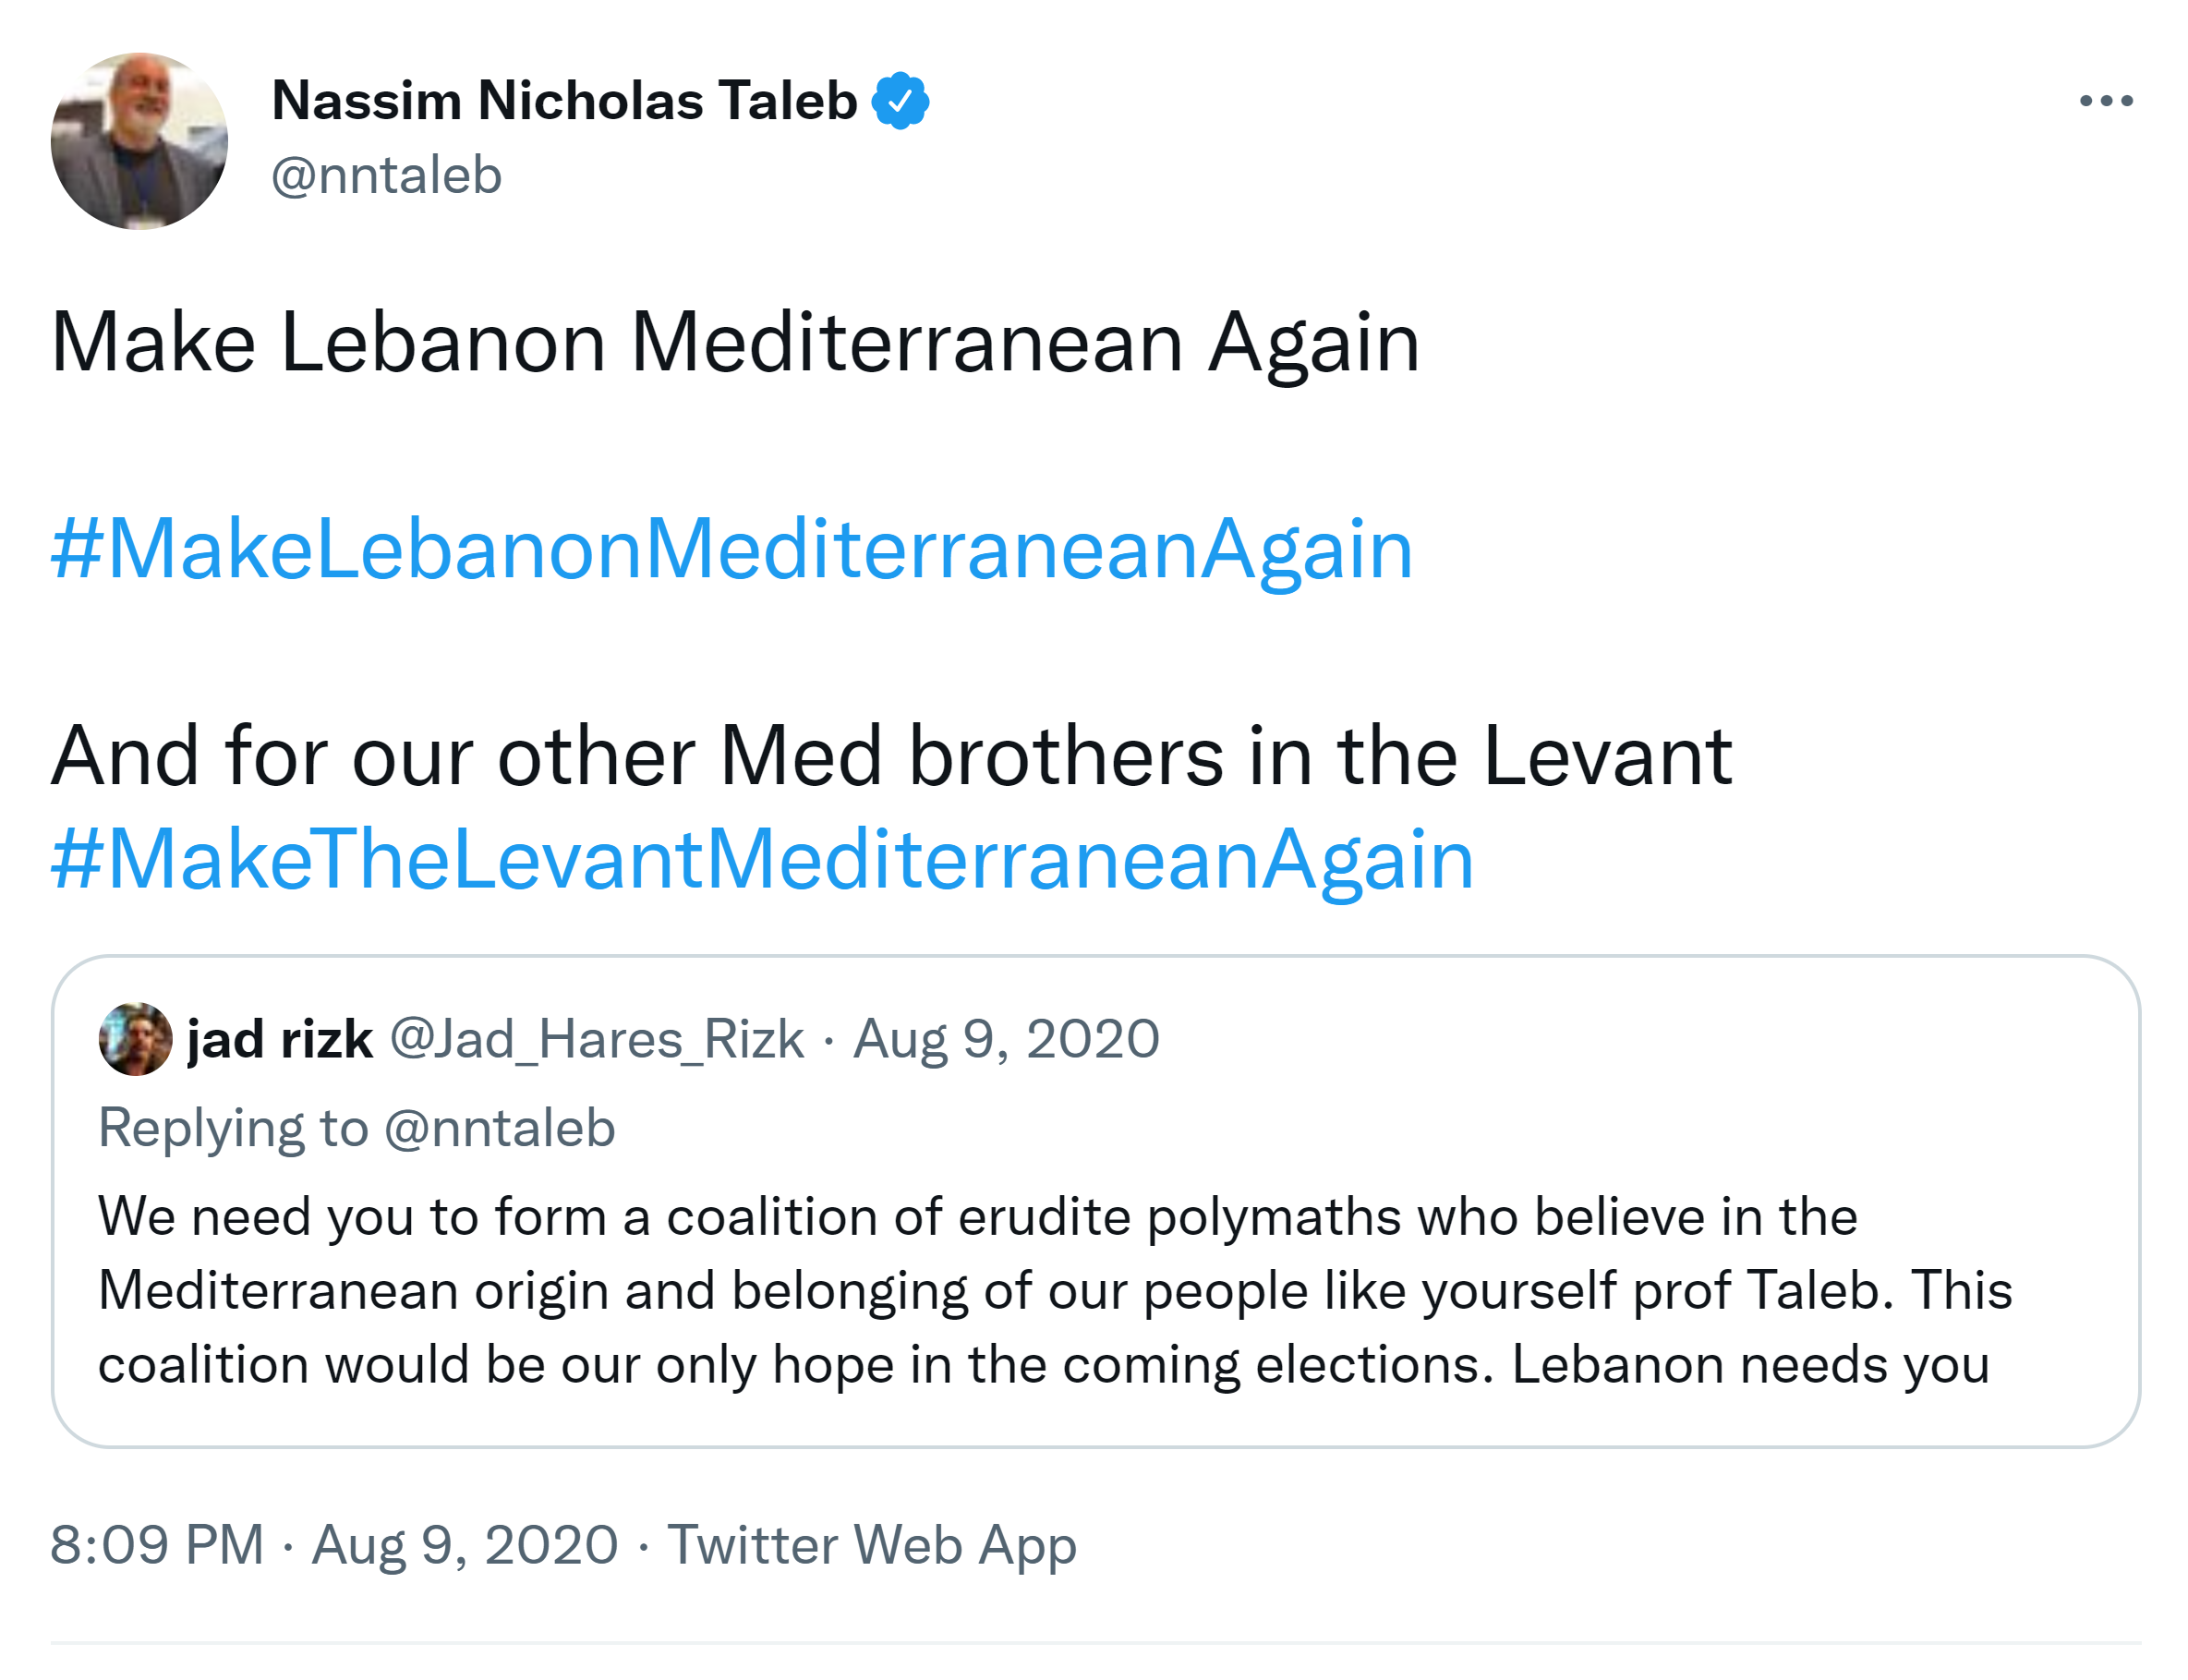Open the three-dot more options menu
The width and height of the screenshot is (2188, 1680).
(2105, 101)
